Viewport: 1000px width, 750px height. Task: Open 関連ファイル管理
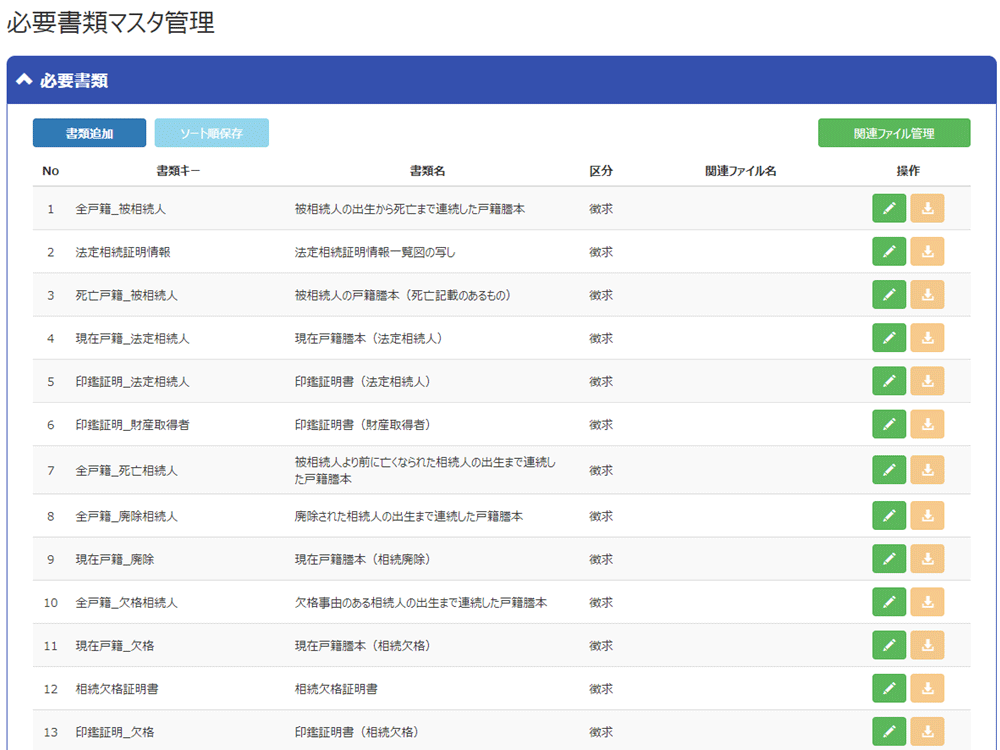coord(893,133)
